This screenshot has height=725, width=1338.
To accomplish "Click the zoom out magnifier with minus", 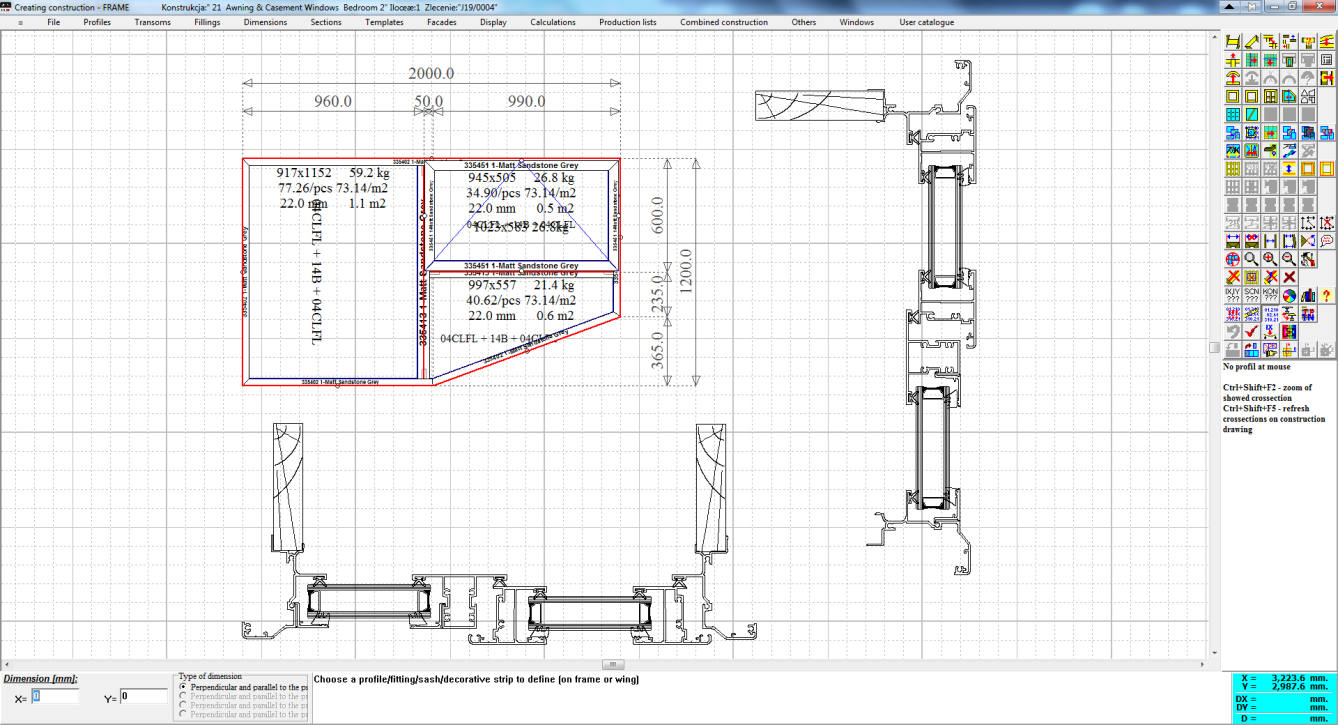I will pos(1289,258).
